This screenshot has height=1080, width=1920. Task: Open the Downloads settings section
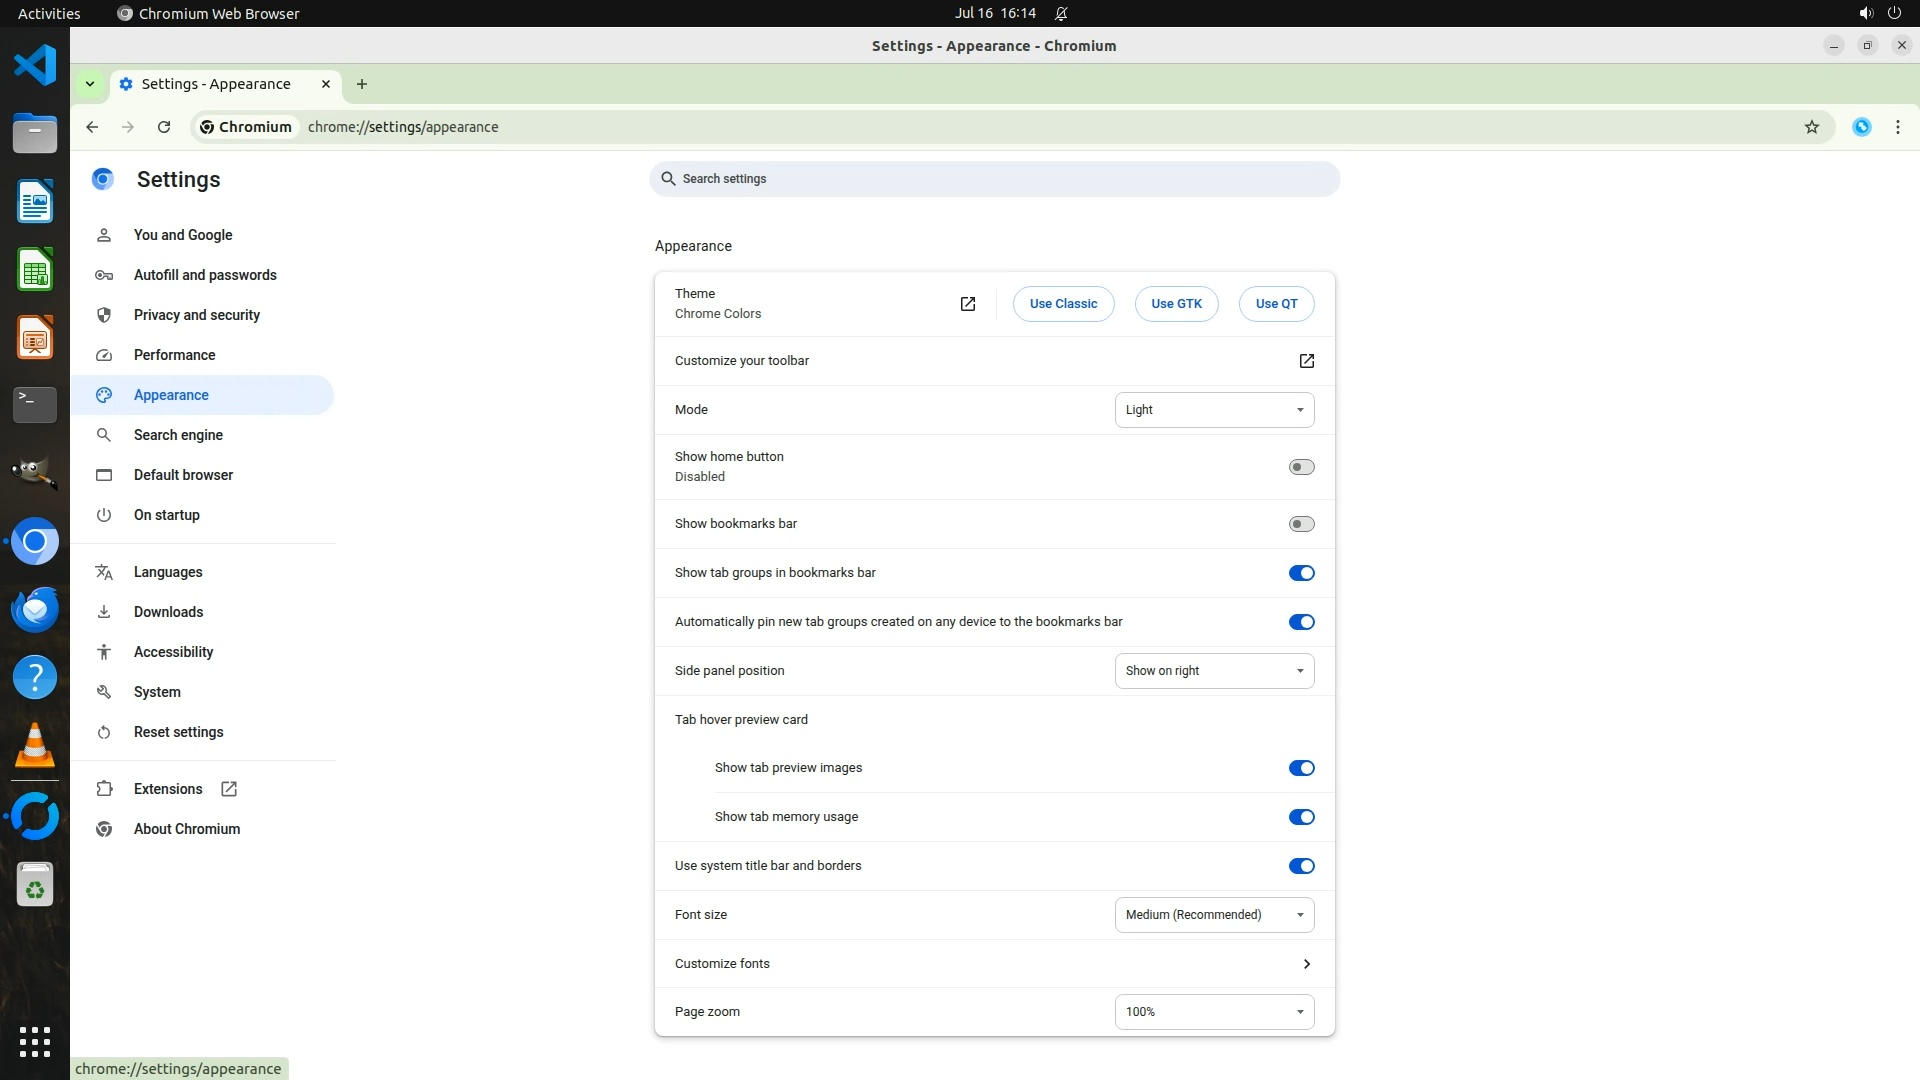168,612
